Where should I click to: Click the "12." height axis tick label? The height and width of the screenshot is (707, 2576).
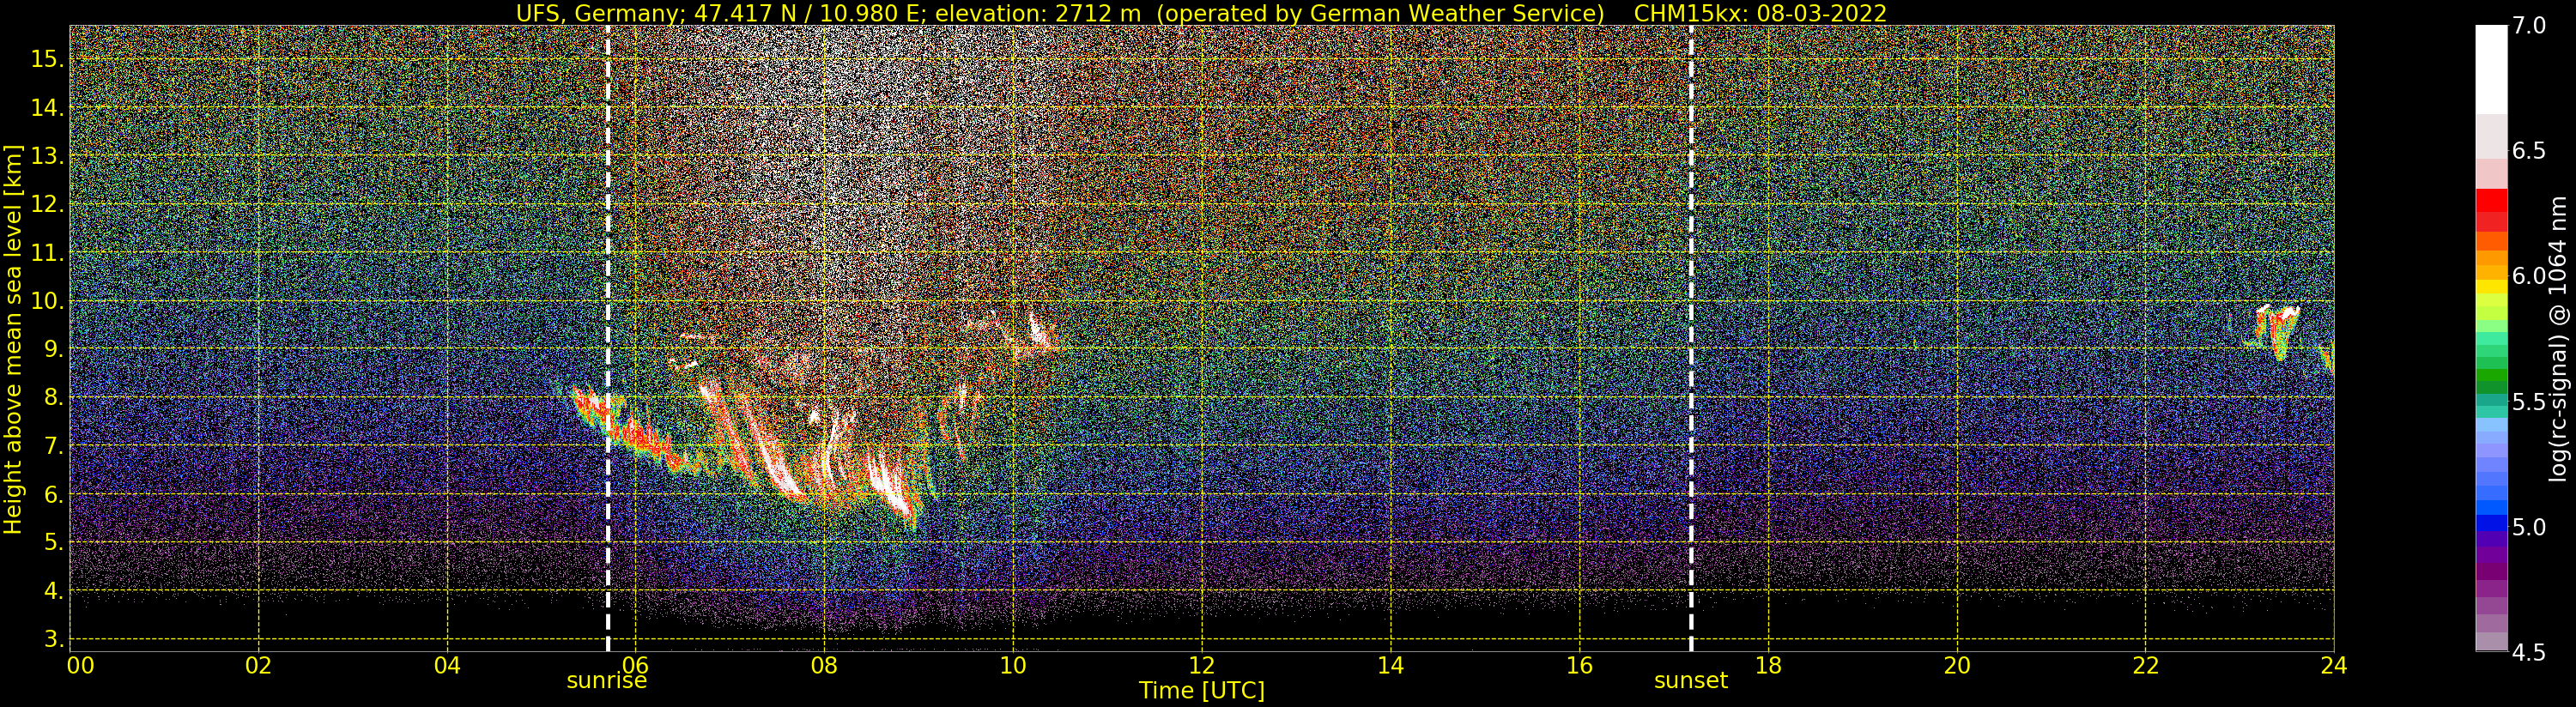click(47, 204)
